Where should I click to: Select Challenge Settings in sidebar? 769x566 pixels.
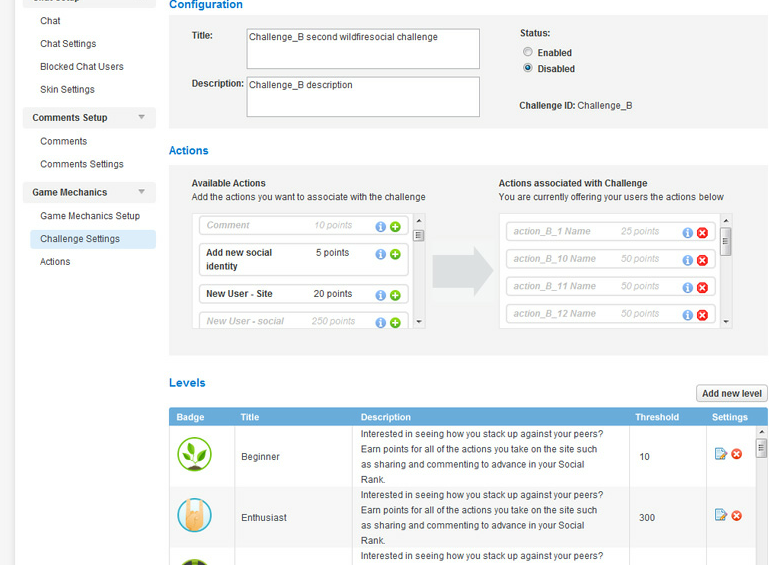[93, 239]
